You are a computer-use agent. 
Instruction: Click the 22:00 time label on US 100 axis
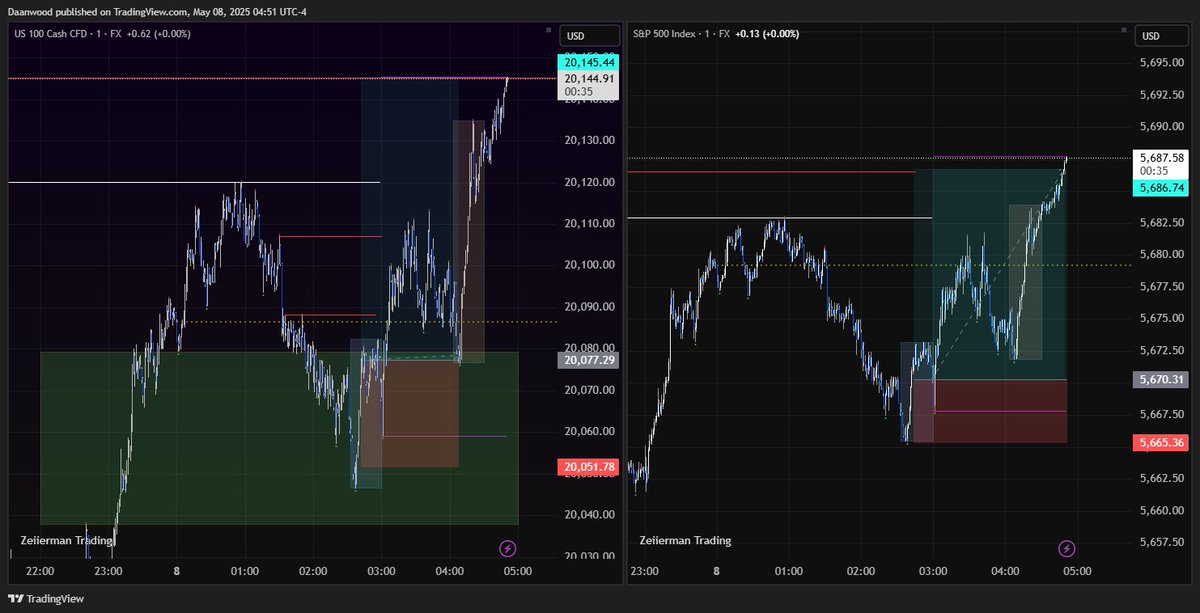(40, 572)
